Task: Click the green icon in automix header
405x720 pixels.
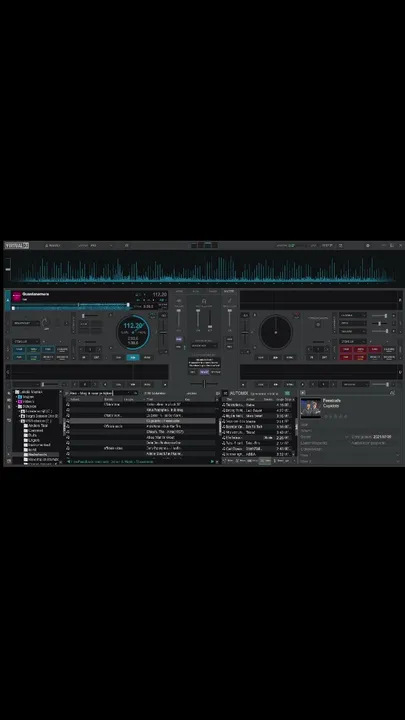Action: click(287, 394)
